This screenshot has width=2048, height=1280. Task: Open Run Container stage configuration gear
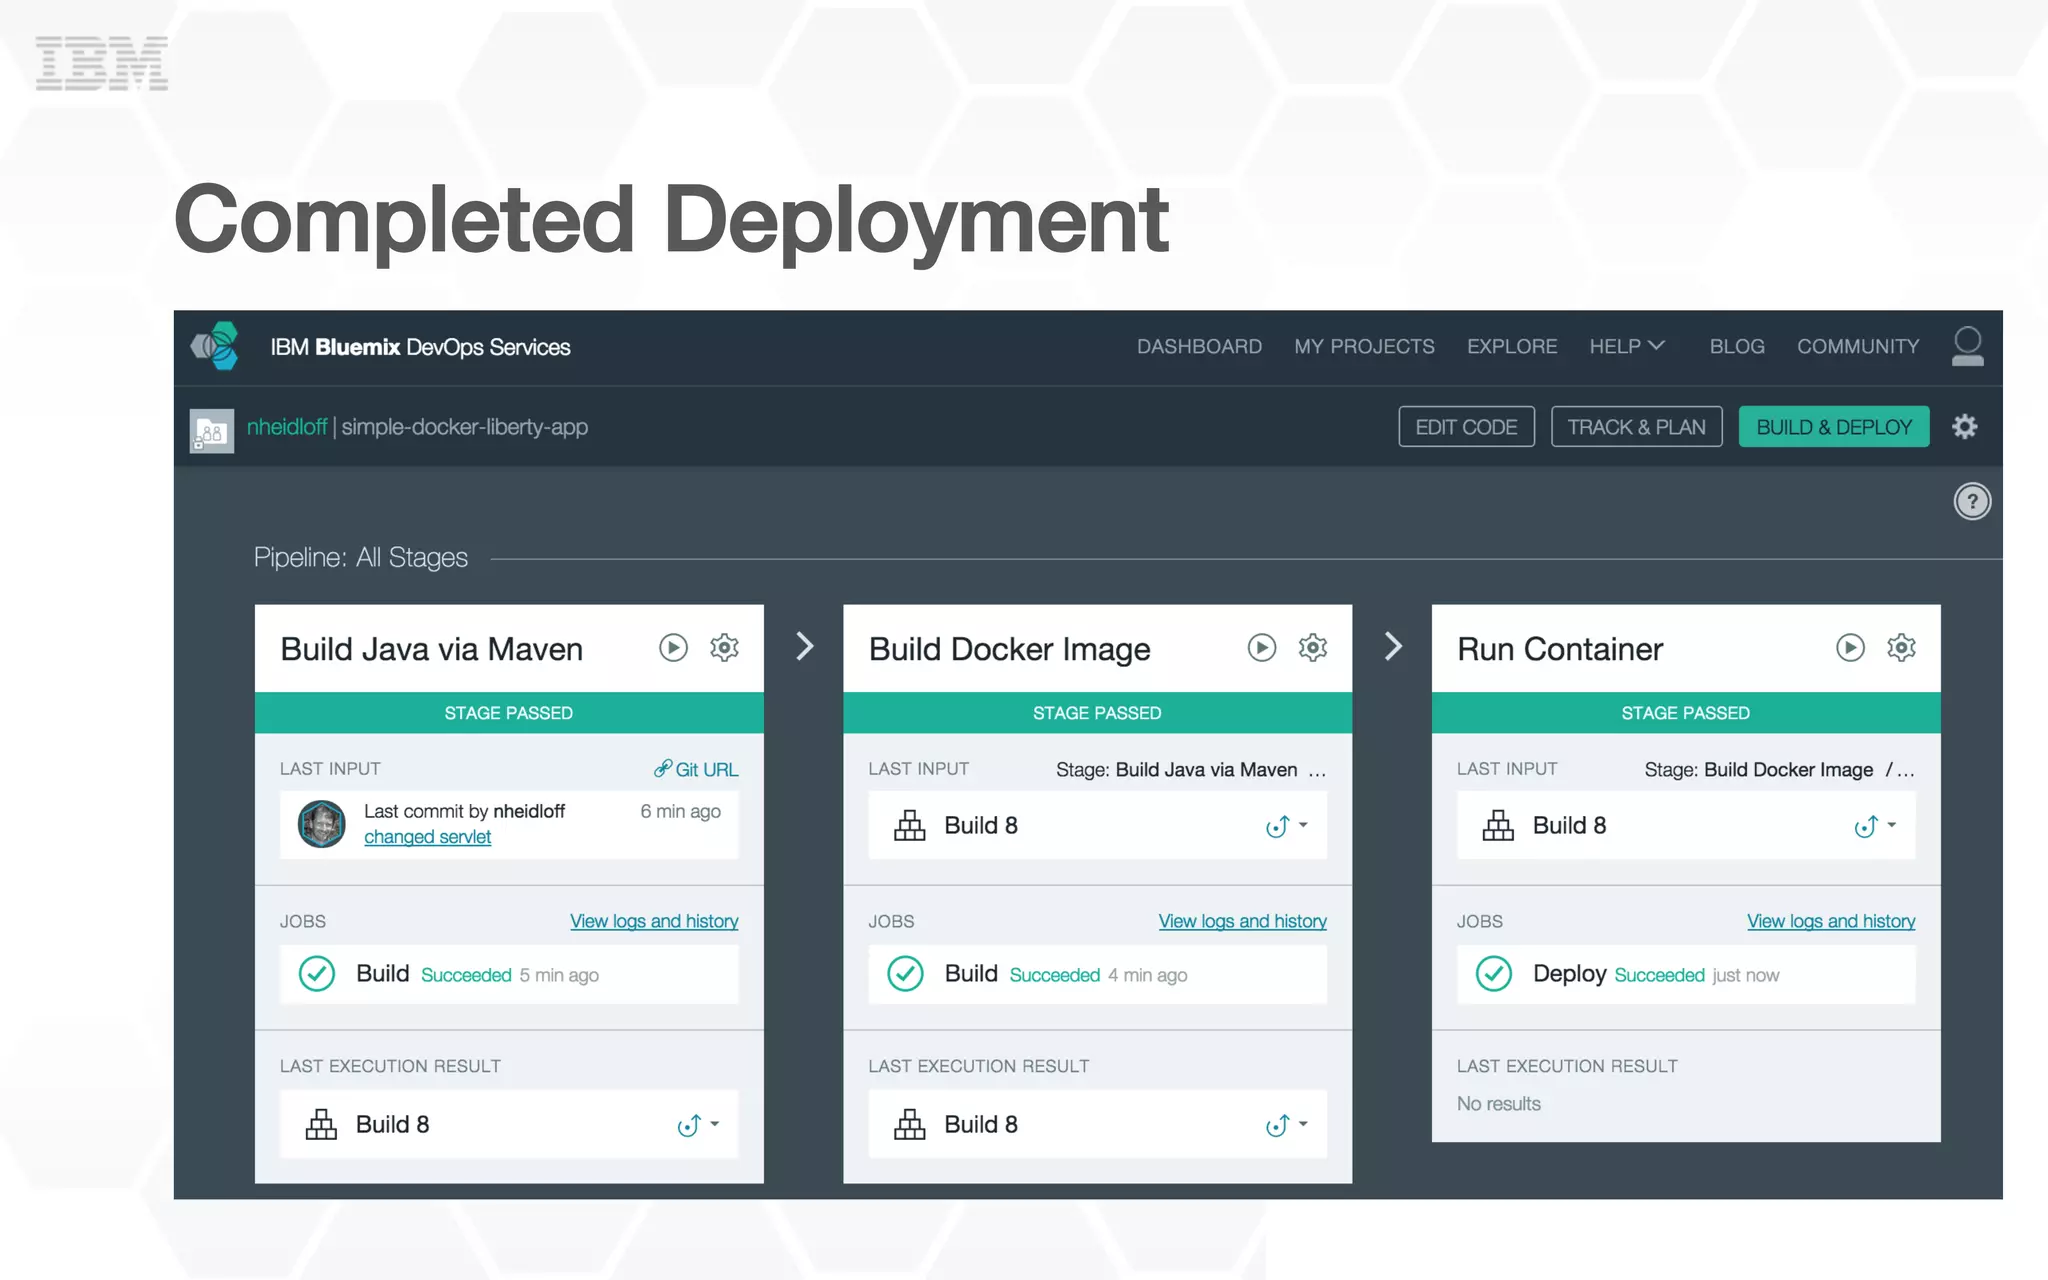[x=1901, y=648]
